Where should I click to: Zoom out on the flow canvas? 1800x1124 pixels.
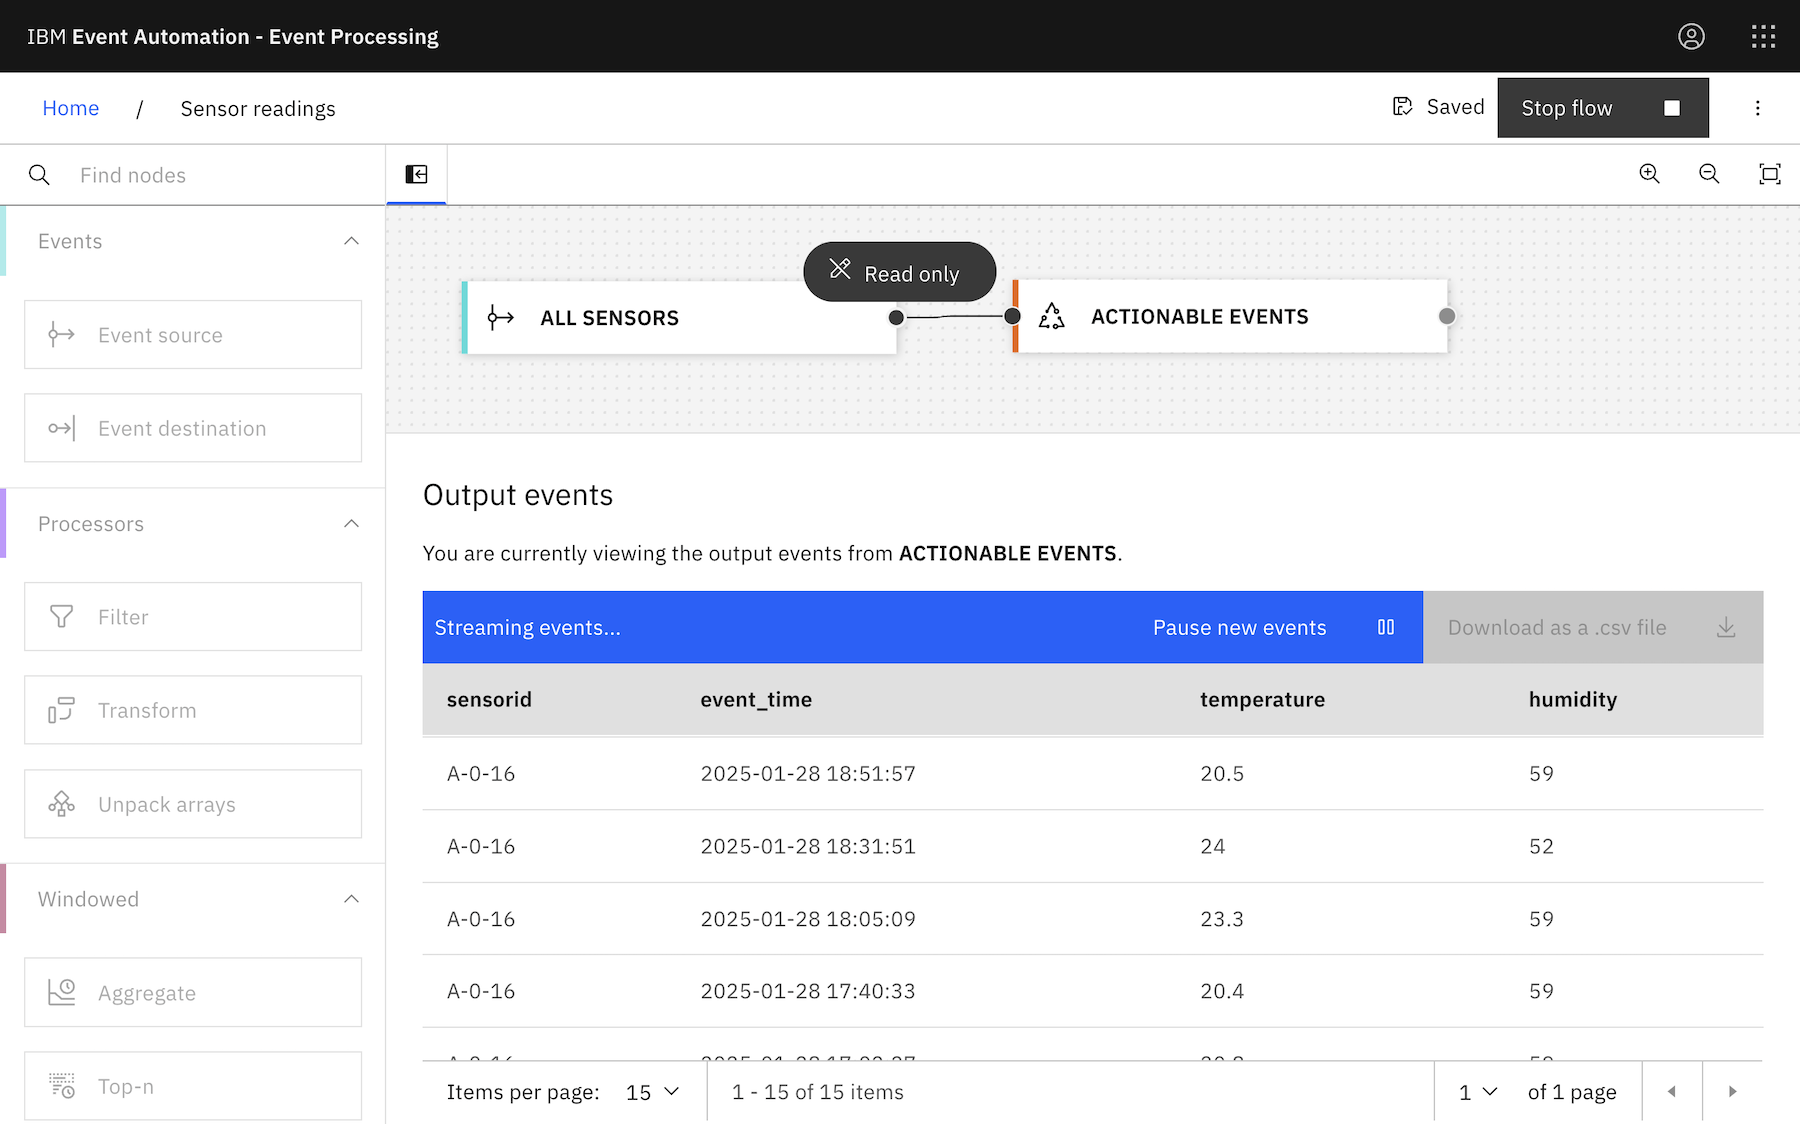tap(1709, 174)
